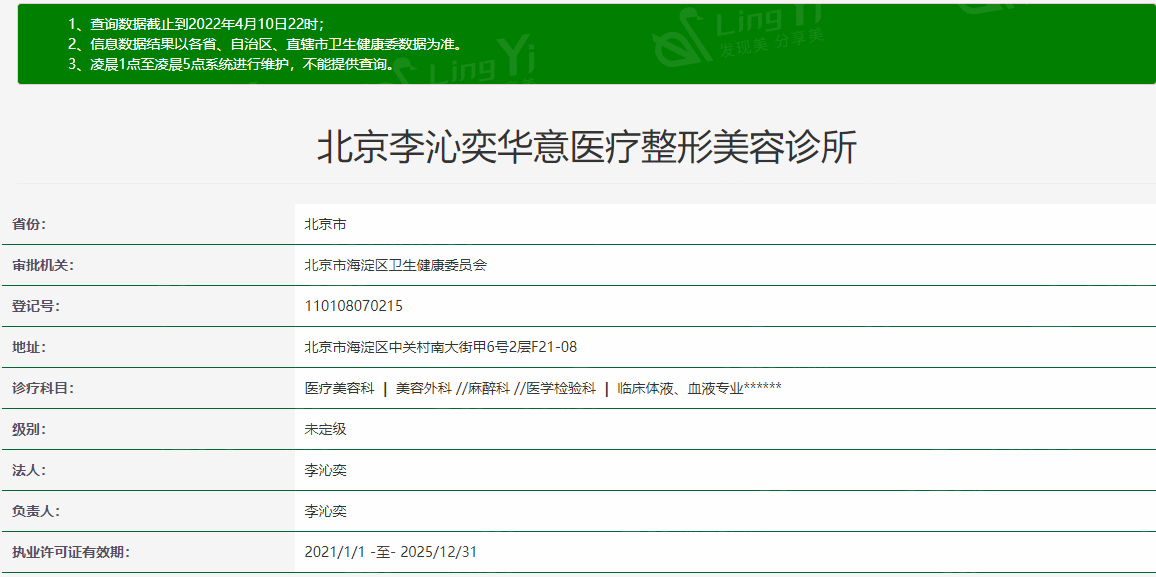This screenshot has height=577, width=1156.
Task: Click the clinic title 北京李沁奕华意医疗整形美容诊所
Action: [587, 148]
